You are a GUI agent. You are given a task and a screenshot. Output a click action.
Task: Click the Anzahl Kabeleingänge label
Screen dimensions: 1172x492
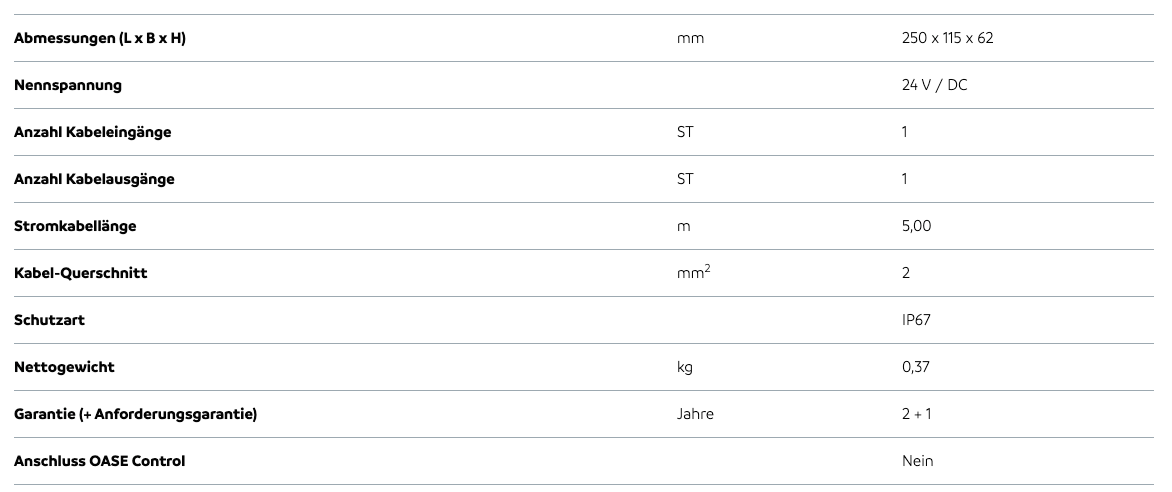[x=92, y=132]
